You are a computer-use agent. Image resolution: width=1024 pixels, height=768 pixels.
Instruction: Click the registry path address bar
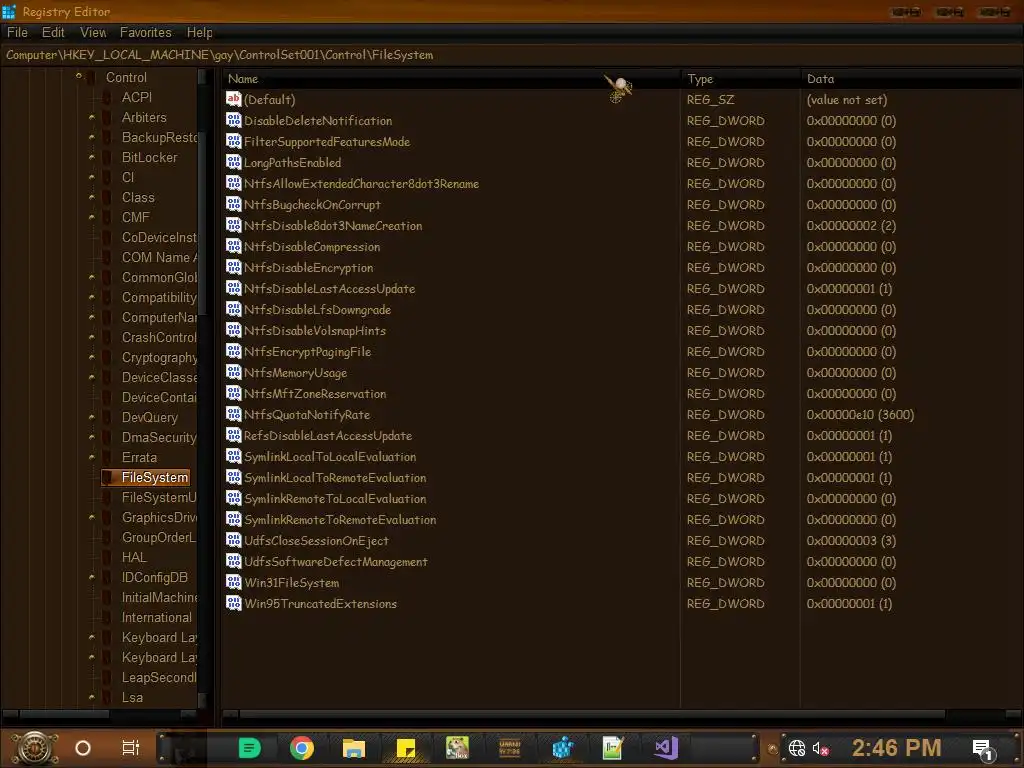[x=512, y=55]
